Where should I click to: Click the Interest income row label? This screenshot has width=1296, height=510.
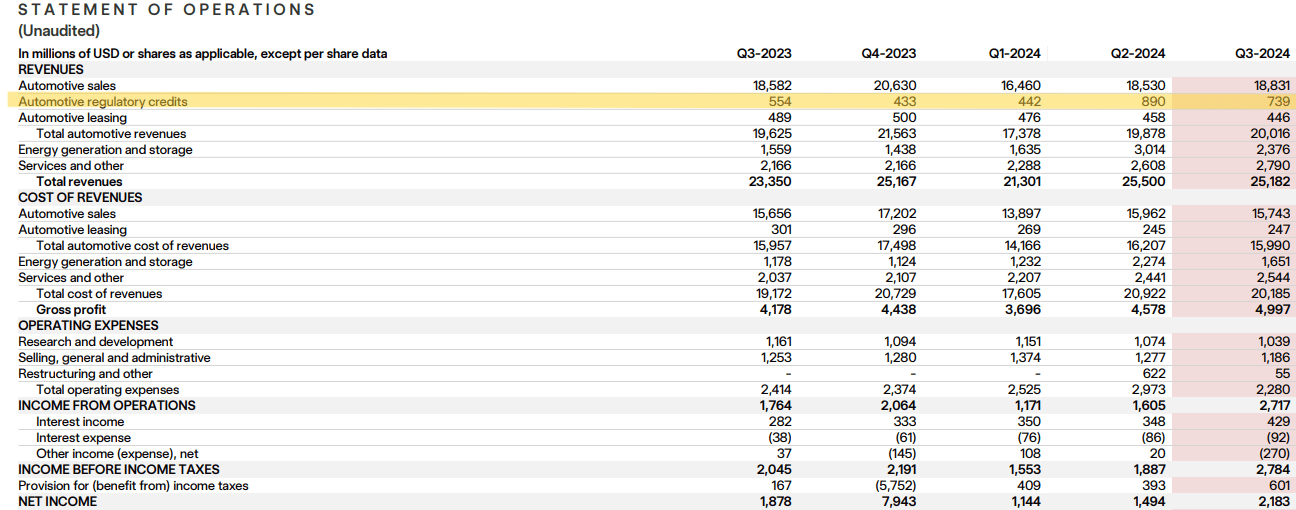click(x=80, y=422)
